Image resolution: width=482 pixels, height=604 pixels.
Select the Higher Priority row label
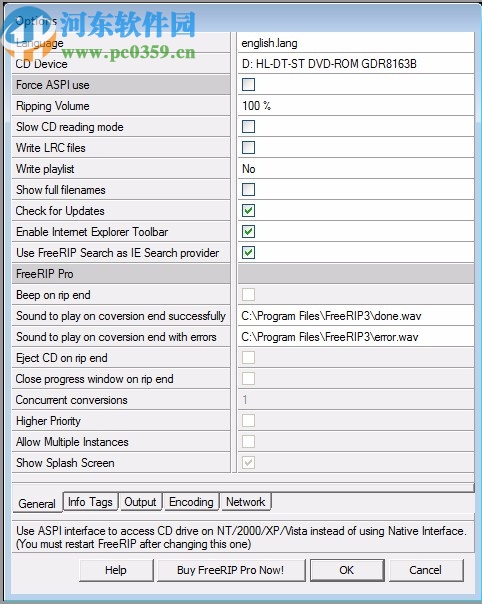121,421
